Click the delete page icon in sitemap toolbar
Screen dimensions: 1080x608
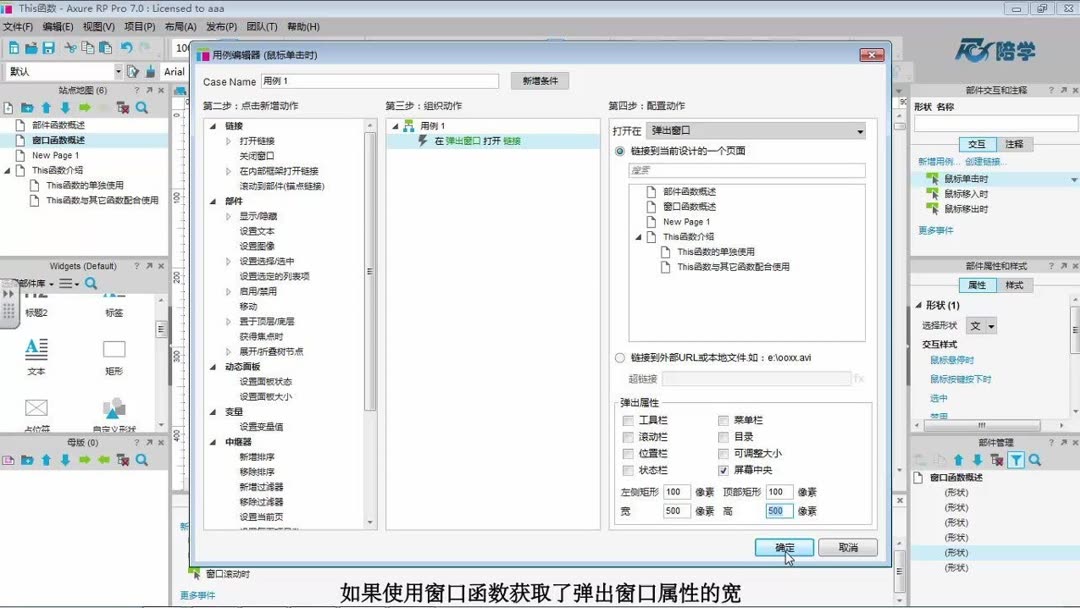(x=121, y=106)
